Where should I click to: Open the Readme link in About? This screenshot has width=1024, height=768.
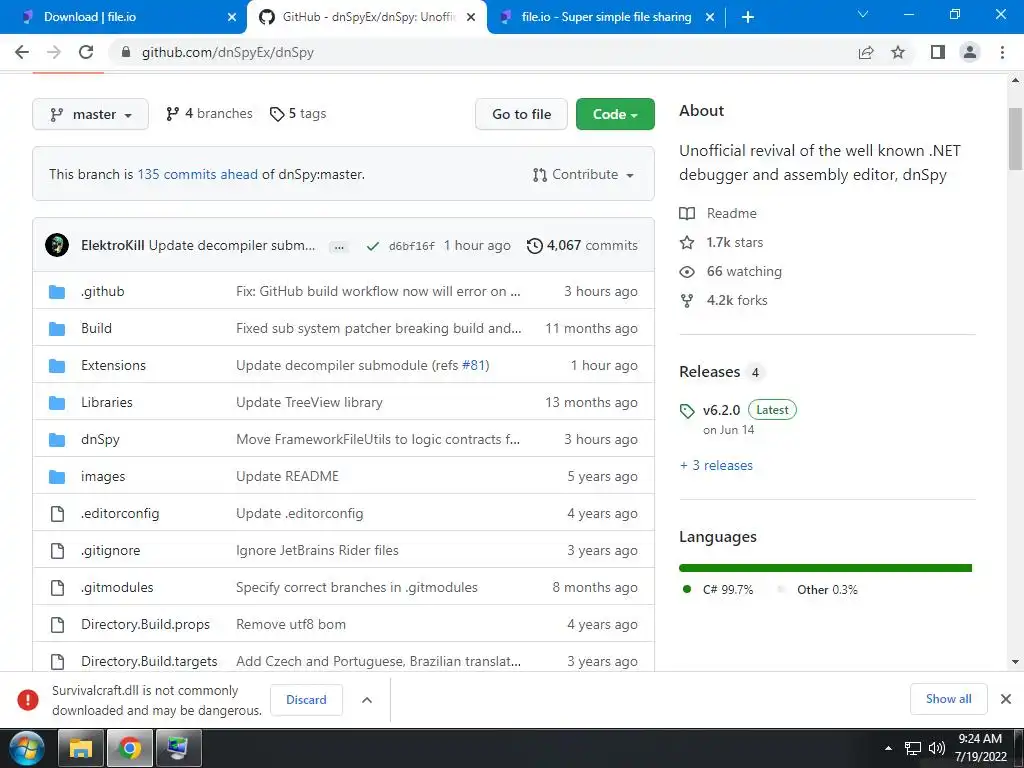click(x=718, y=214)
